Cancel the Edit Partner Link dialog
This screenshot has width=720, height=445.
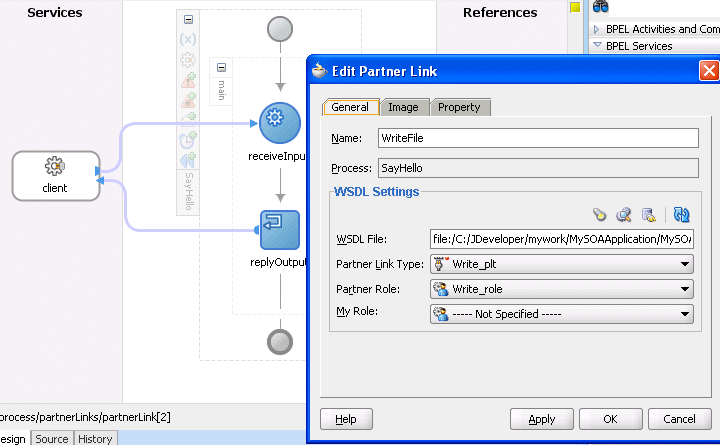click(679, 419)
